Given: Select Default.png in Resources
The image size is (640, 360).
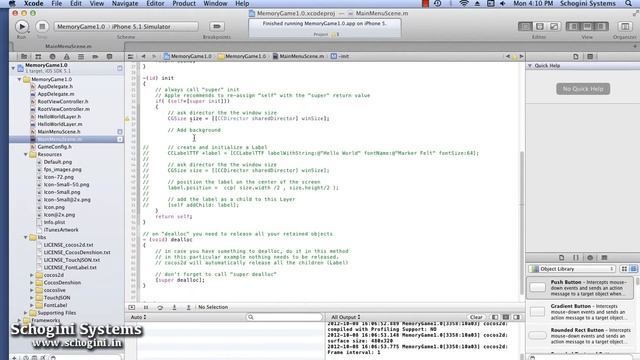Looking at the screenshot, I should click(x=58, y=162).
